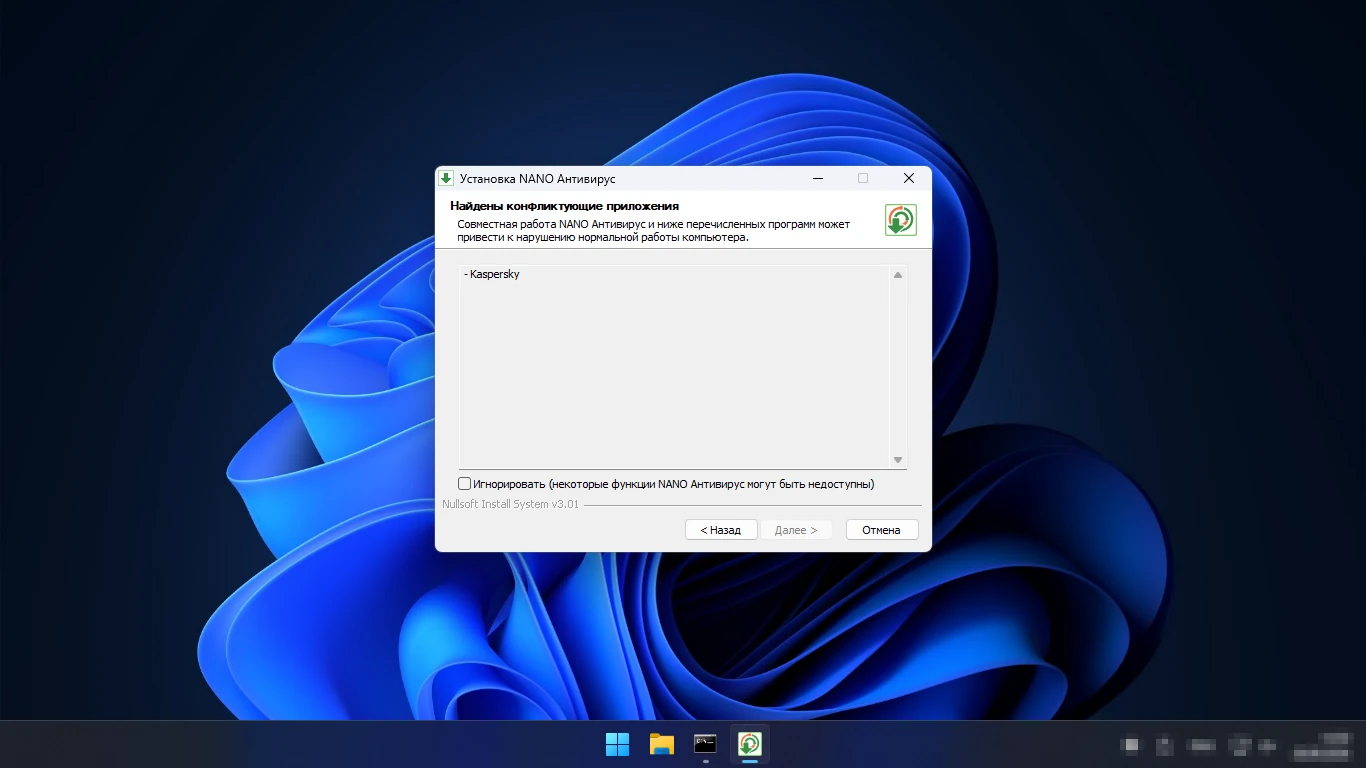Cancel the installation with Отмена

[x=881, y=530]
